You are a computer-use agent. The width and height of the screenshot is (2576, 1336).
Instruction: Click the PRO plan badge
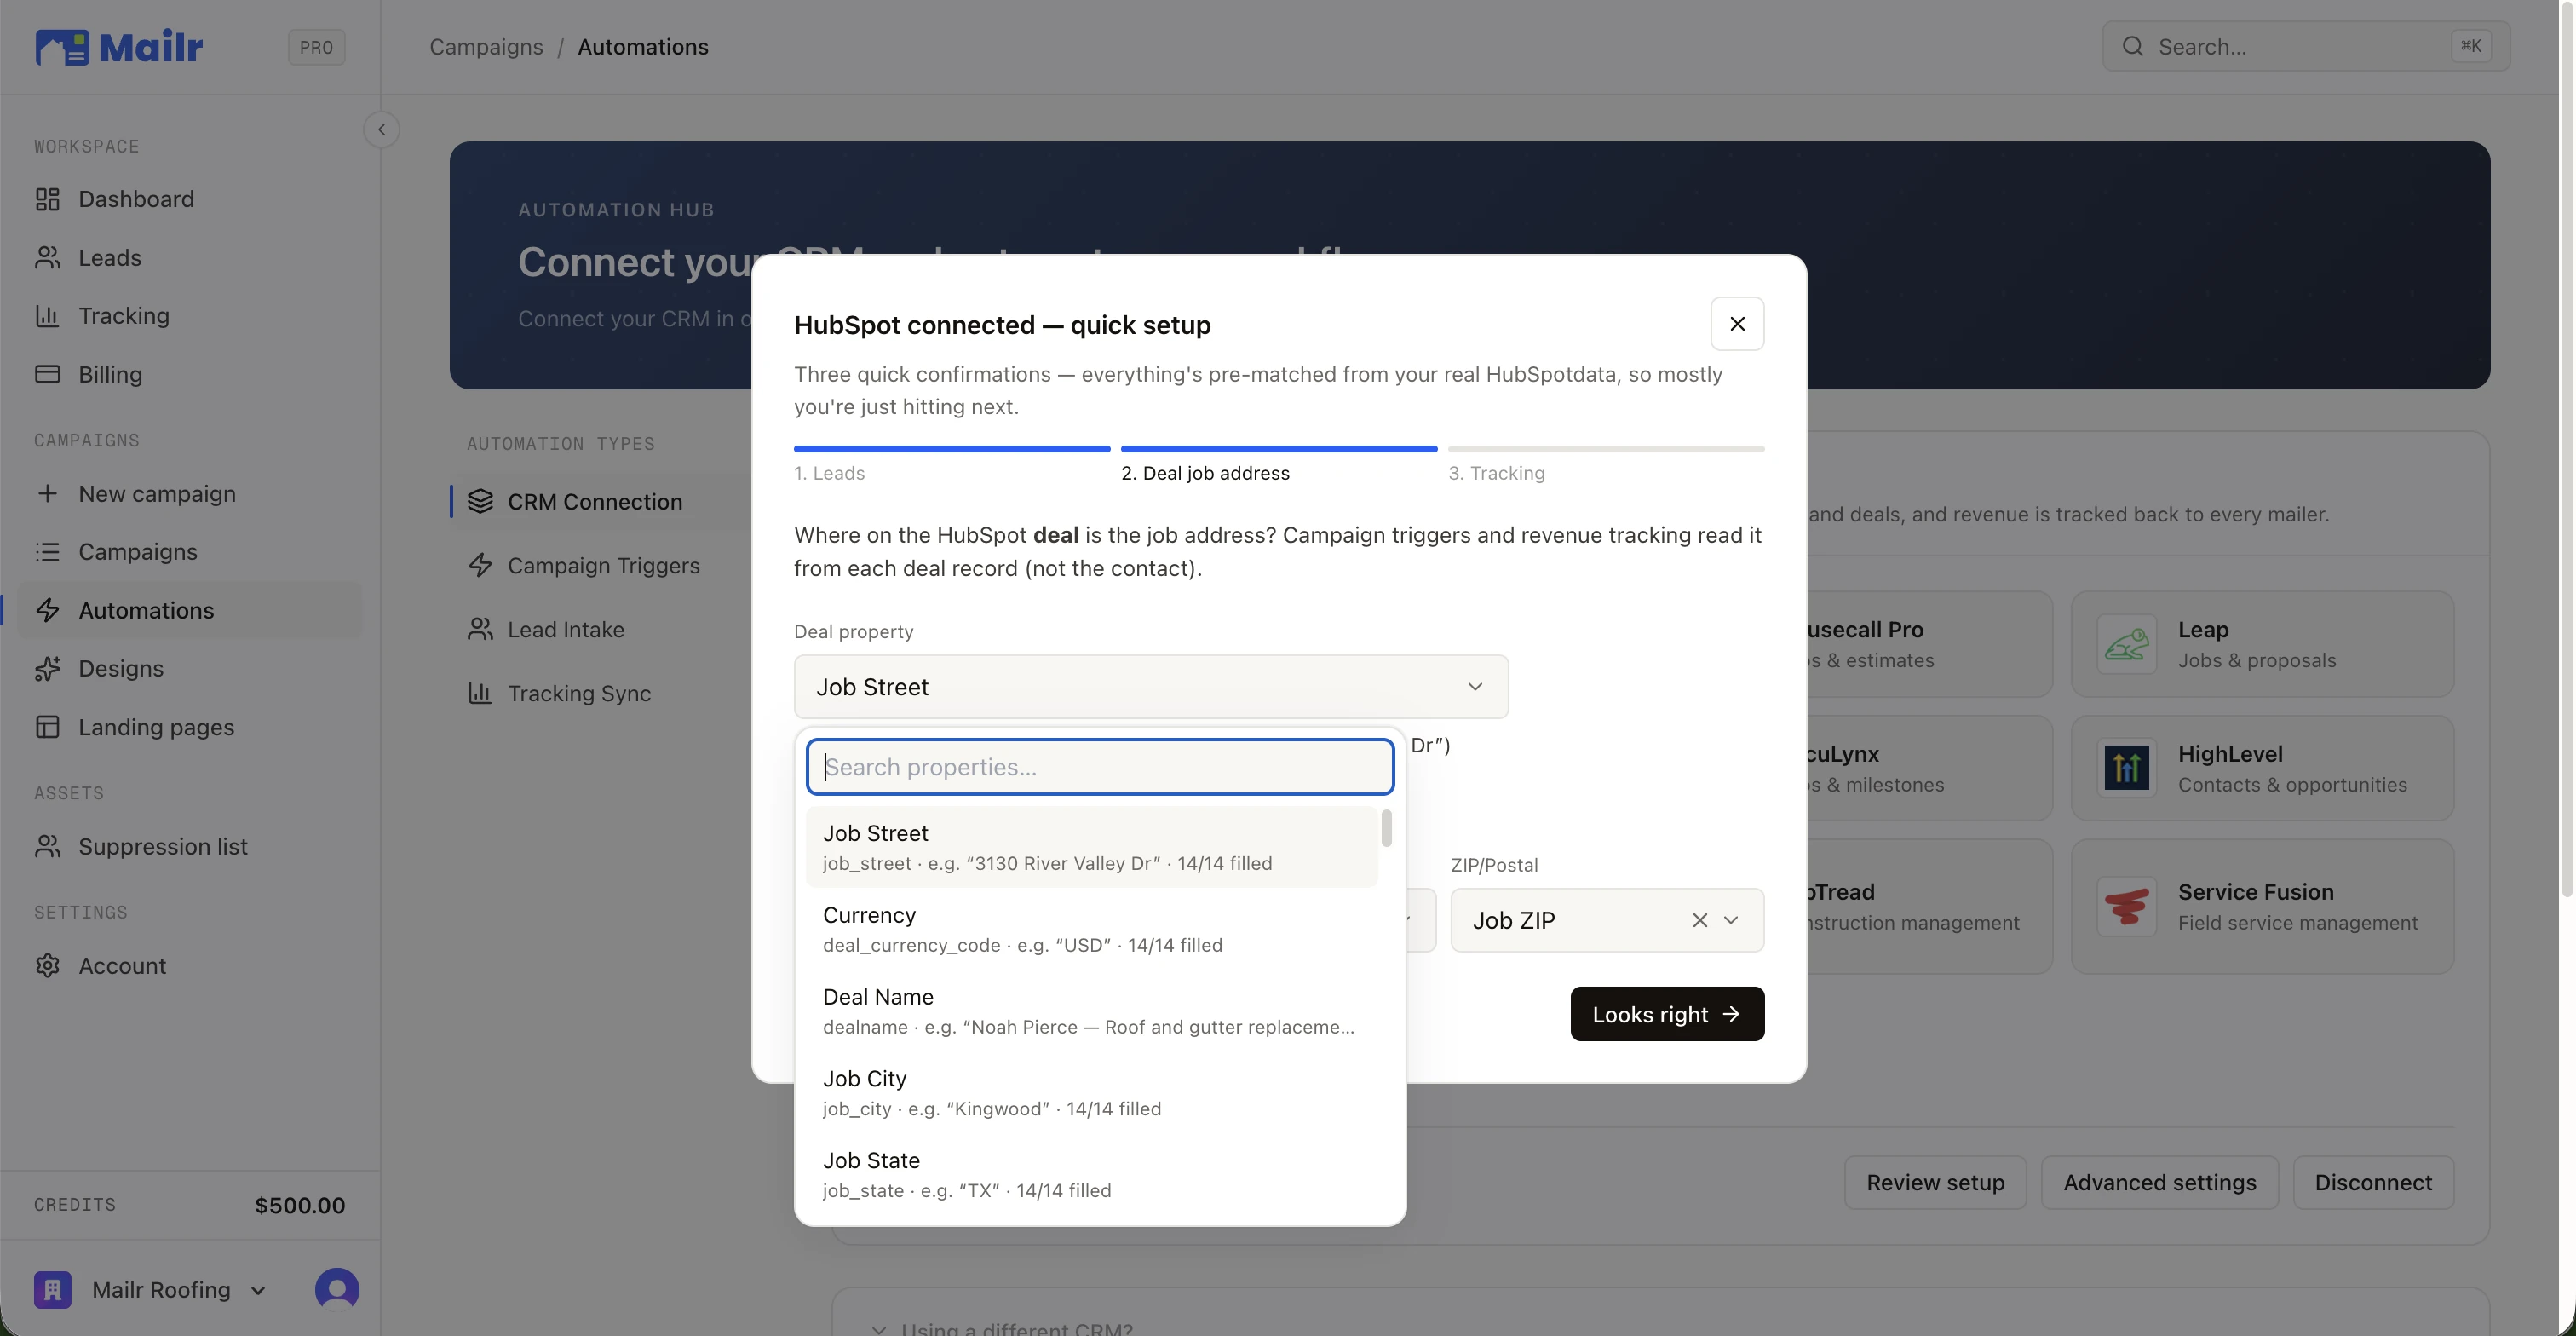(x=316, y=47)
